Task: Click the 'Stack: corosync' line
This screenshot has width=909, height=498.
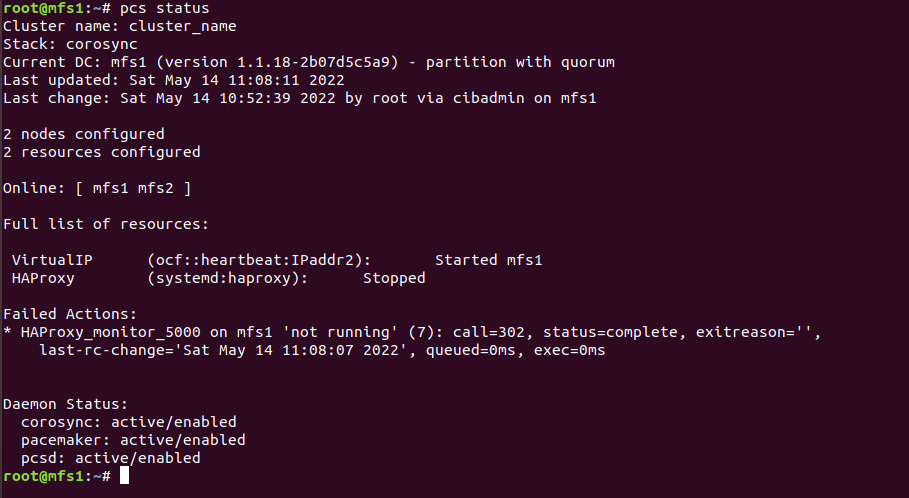Action: (x=70, y=44)
